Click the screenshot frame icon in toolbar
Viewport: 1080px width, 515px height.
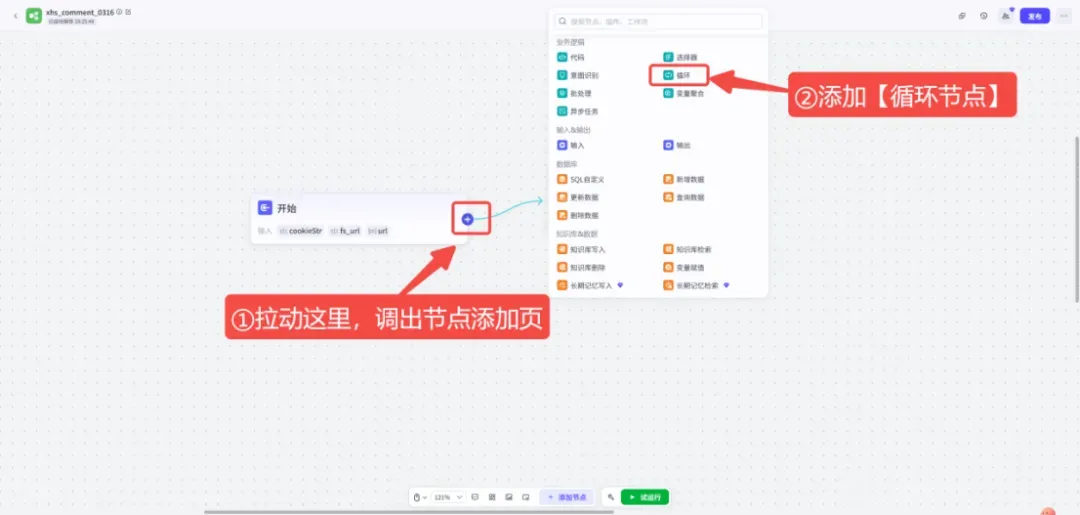(x=526, y=496)
